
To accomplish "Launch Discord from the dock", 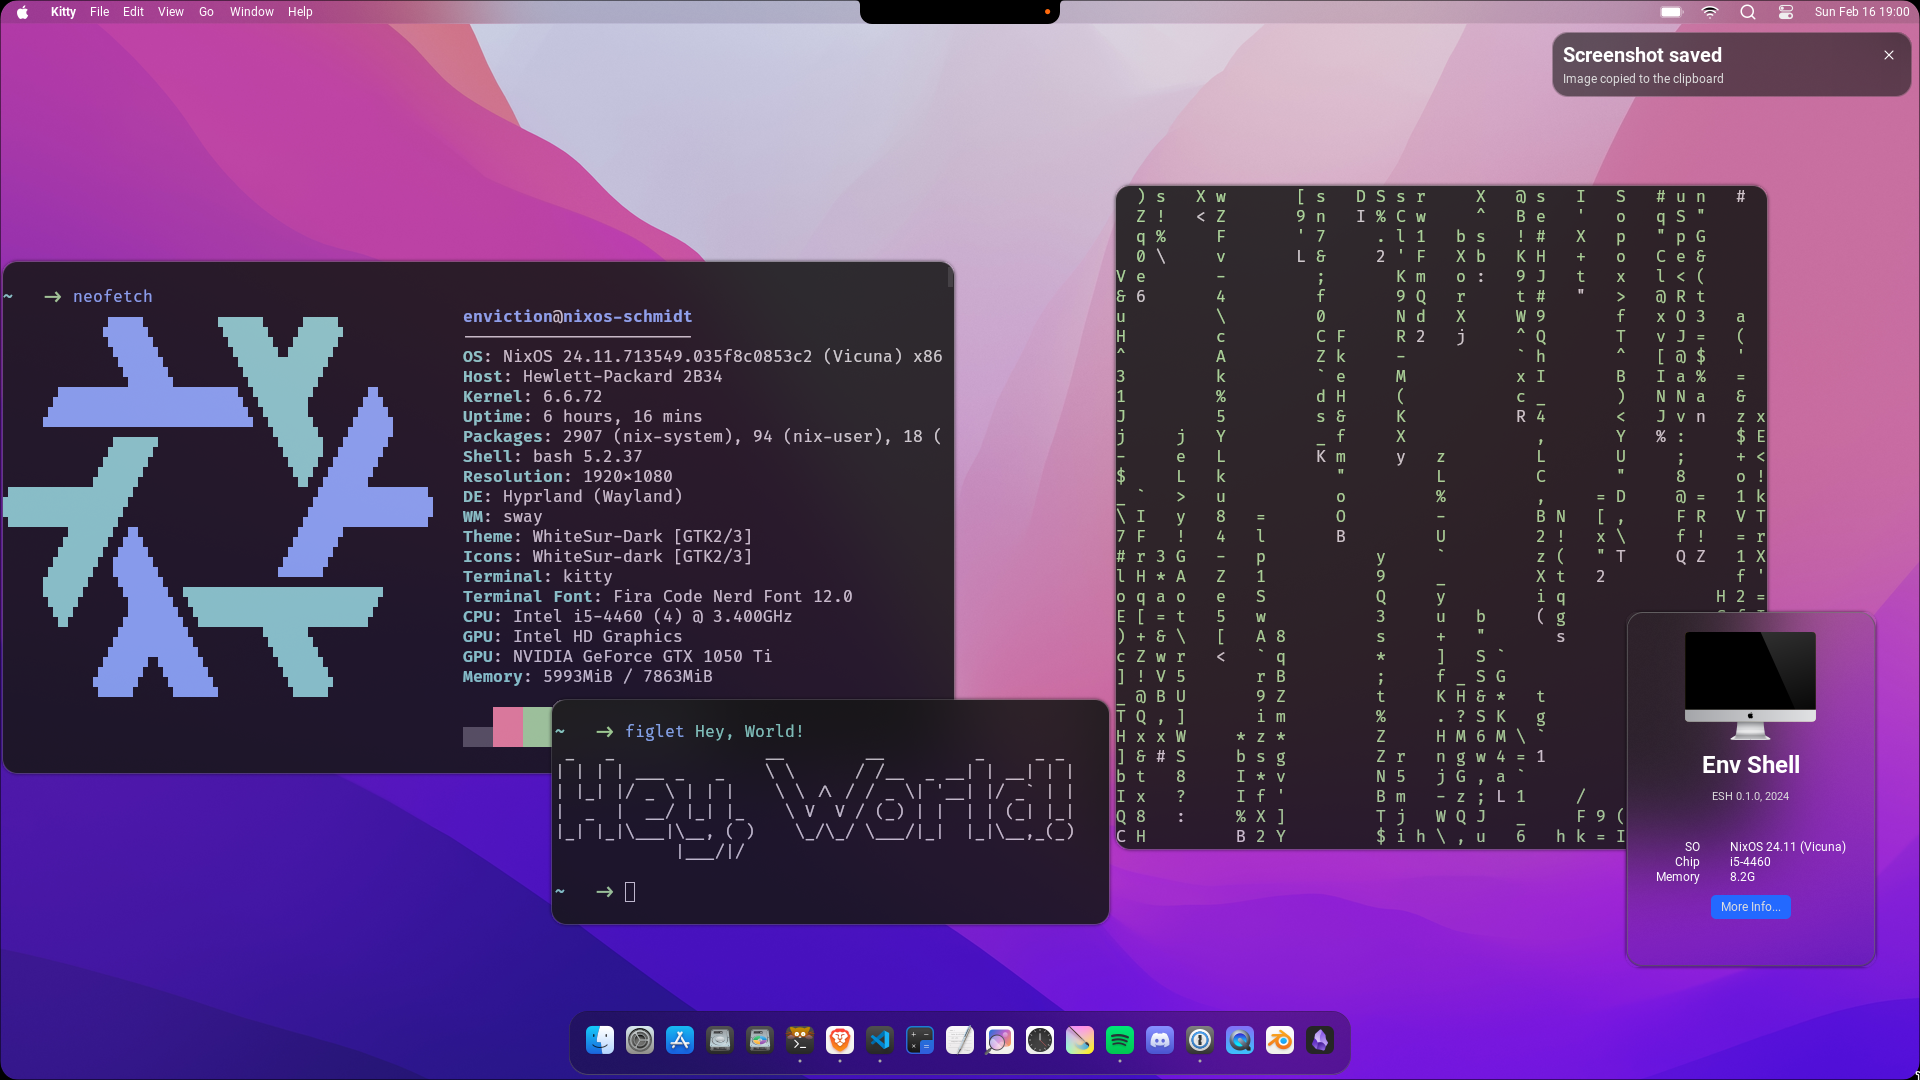I will 1160,1040.
